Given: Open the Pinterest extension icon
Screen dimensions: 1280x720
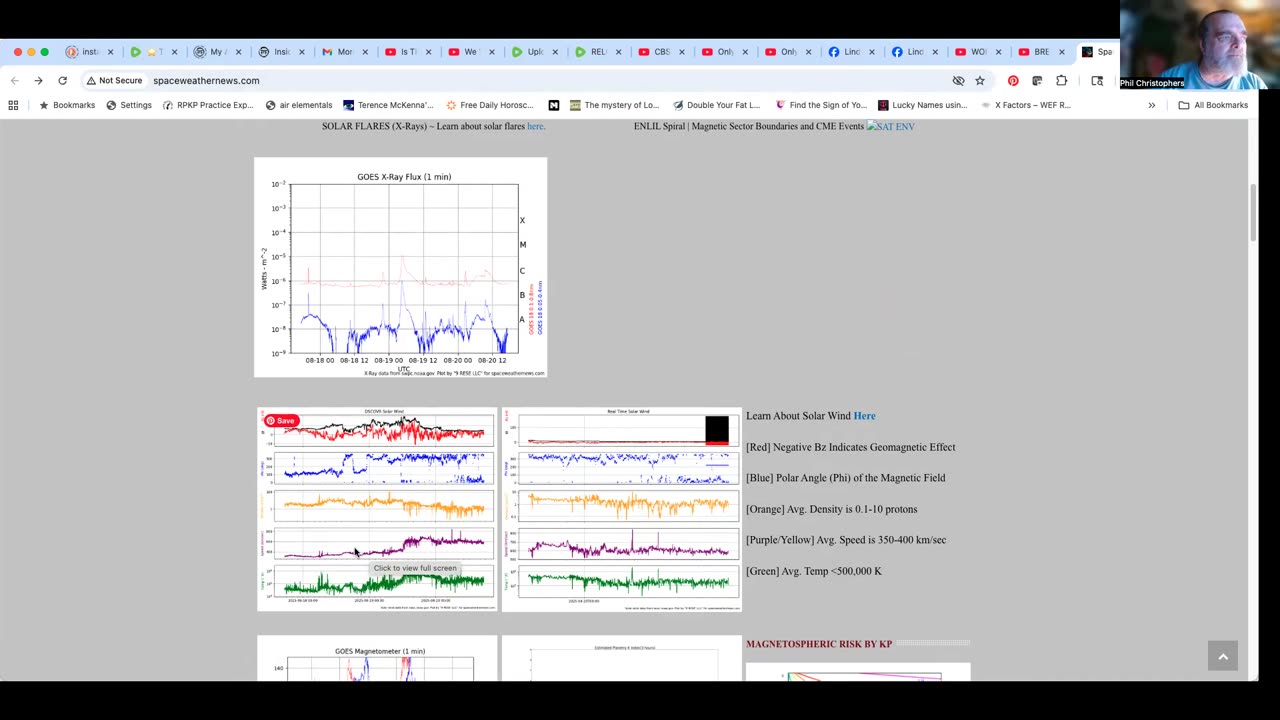Looking at the screenshot, I should [x=1013, y=80].
